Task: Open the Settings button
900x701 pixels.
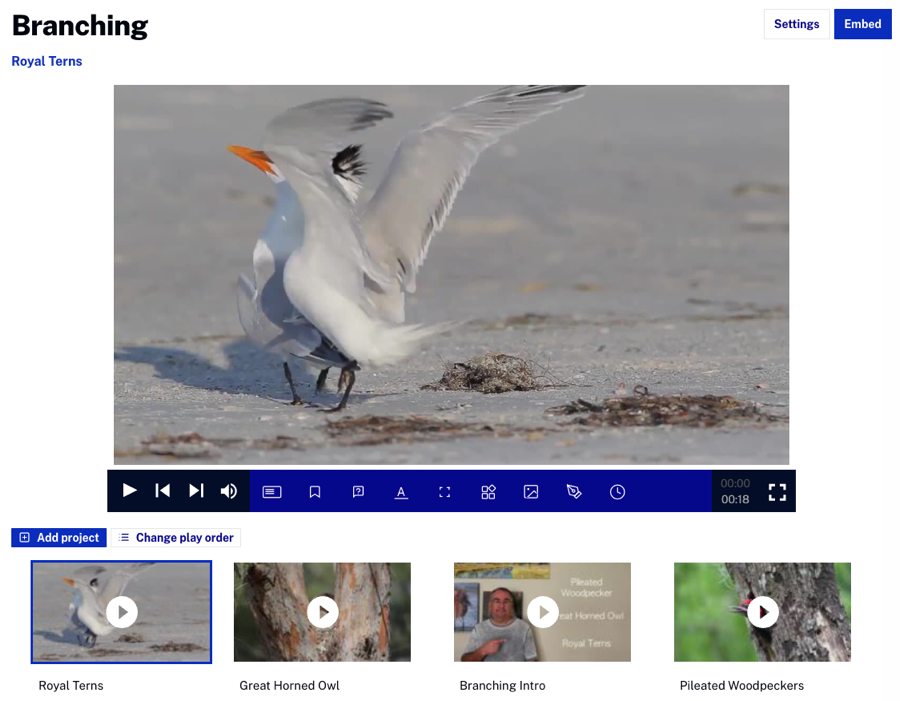Action: 796,24
